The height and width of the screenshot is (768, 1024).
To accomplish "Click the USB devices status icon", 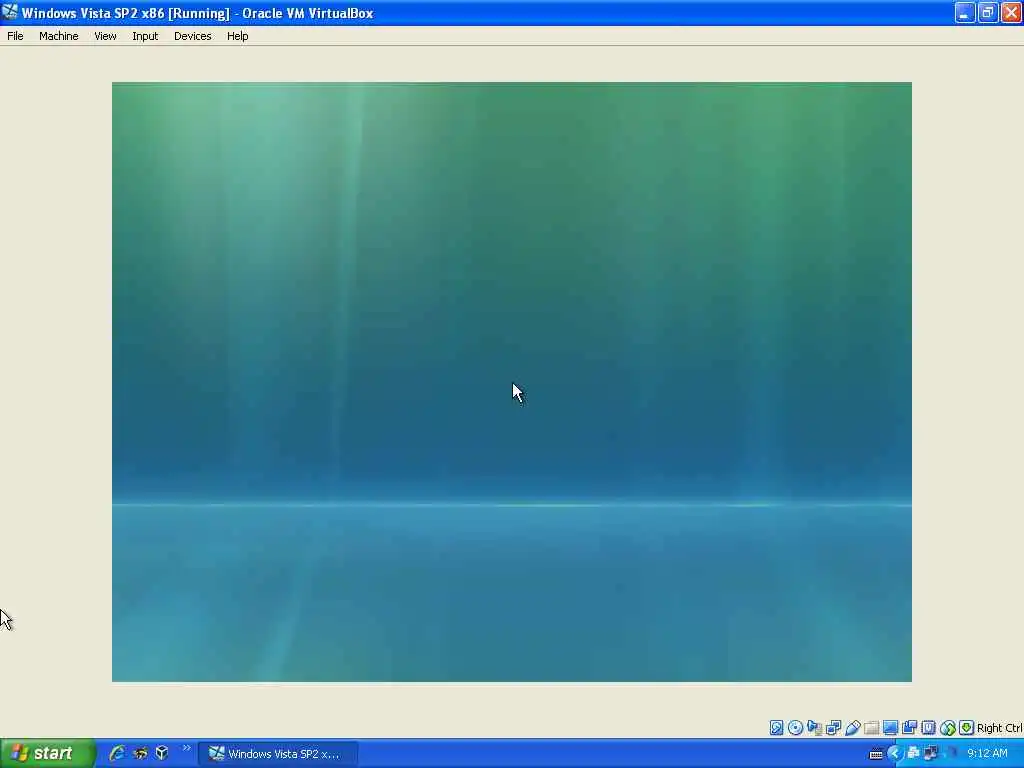I will [853, 728].
